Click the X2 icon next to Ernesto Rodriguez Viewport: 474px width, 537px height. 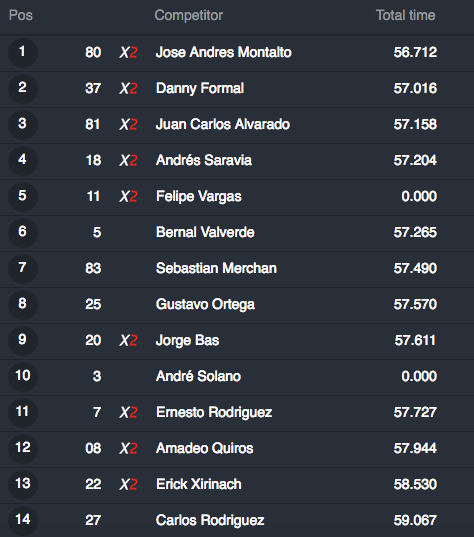(128, 413)
